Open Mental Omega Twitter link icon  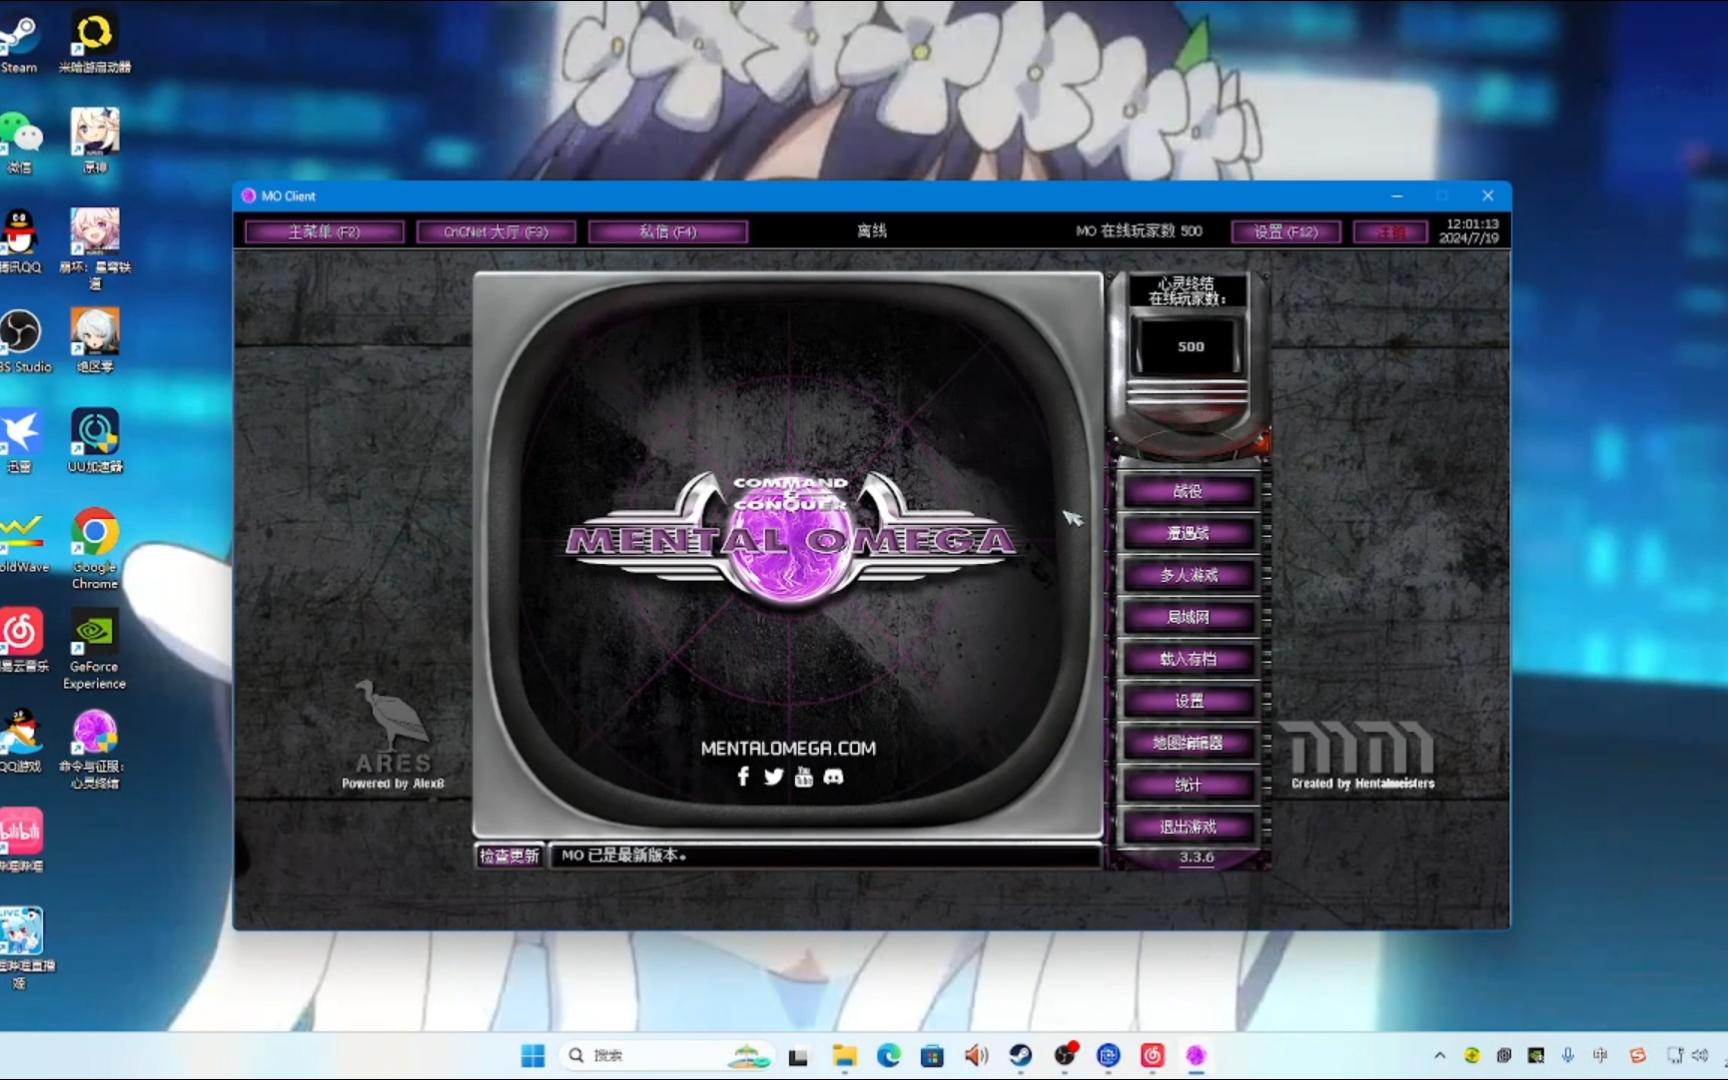[773, 776]
